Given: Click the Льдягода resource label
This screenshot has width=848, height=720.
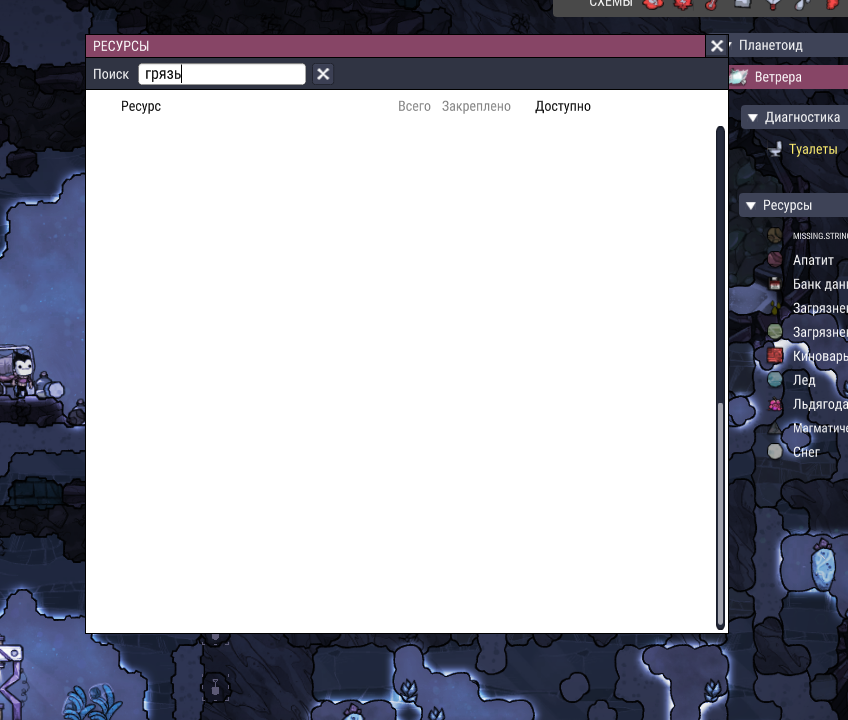Looking at the screenshot, I should [820, 404].
